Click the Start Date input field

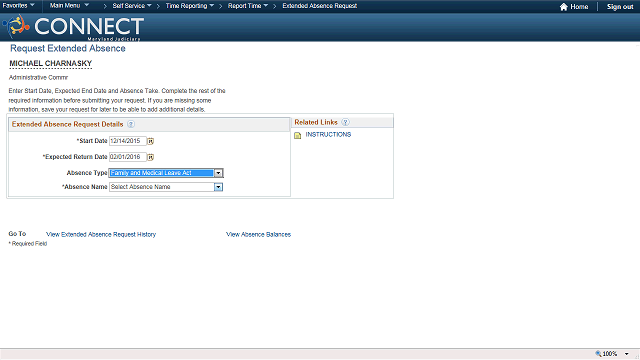pyautogui.click(x=127, y=141)
